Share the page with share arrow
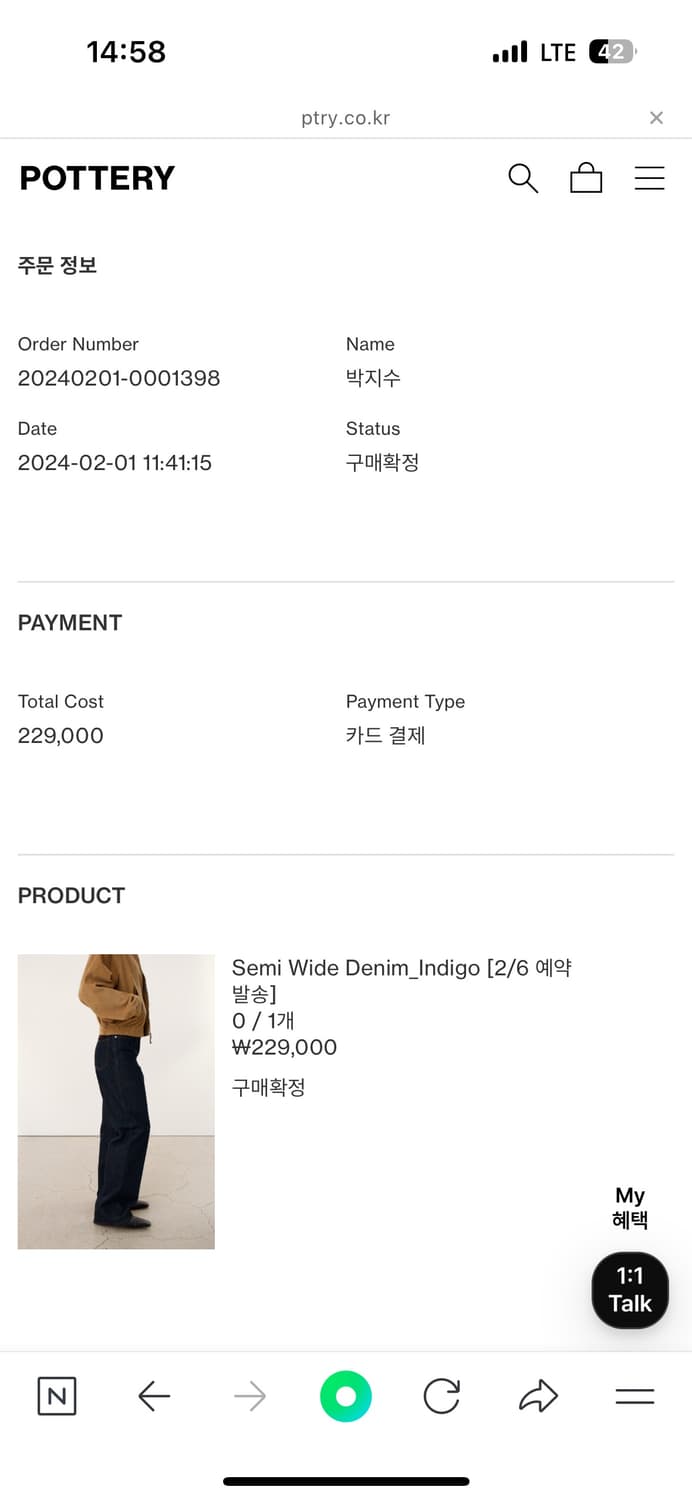Viewport: 692px width, 1500px height. click(538, 1396)
